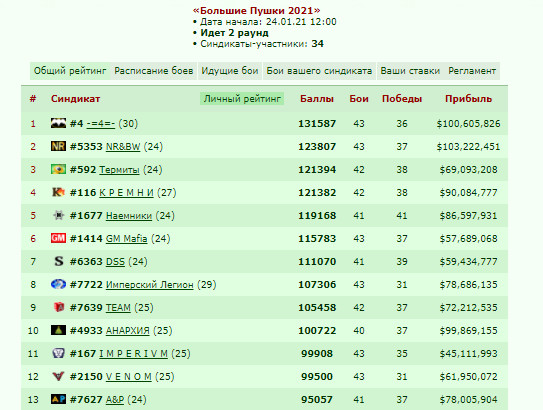Click the profit value $78,686,135
The height and width of the screenshot is (410, 543).
469,285
